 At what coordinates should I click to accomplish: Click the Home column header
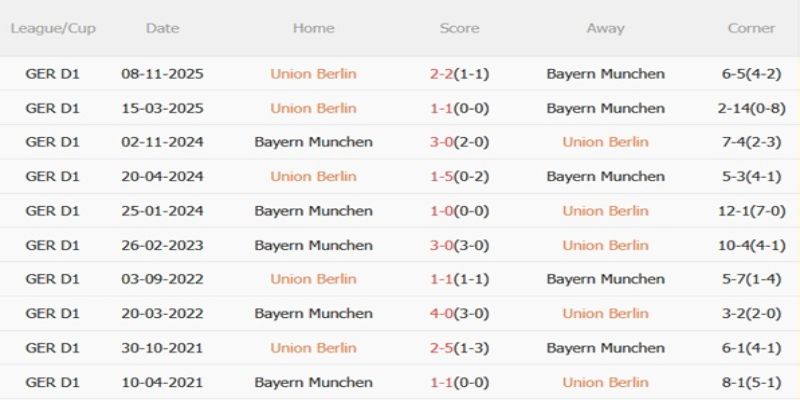(x=313, y=28)
